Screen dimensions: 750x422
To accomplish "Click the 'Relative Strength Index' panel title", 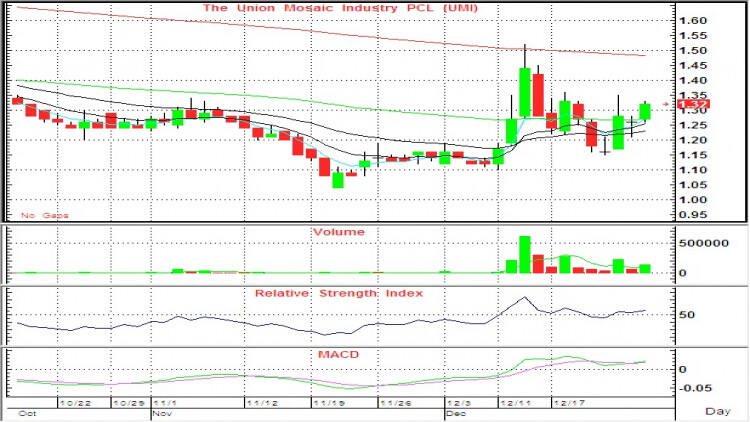I will tap(339, 293).
